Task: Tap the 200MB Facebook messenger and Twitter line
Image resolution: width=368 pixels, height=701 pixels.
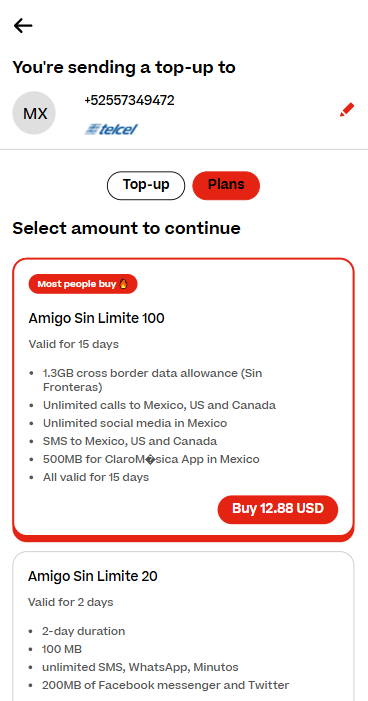Action: coord(165,685)
